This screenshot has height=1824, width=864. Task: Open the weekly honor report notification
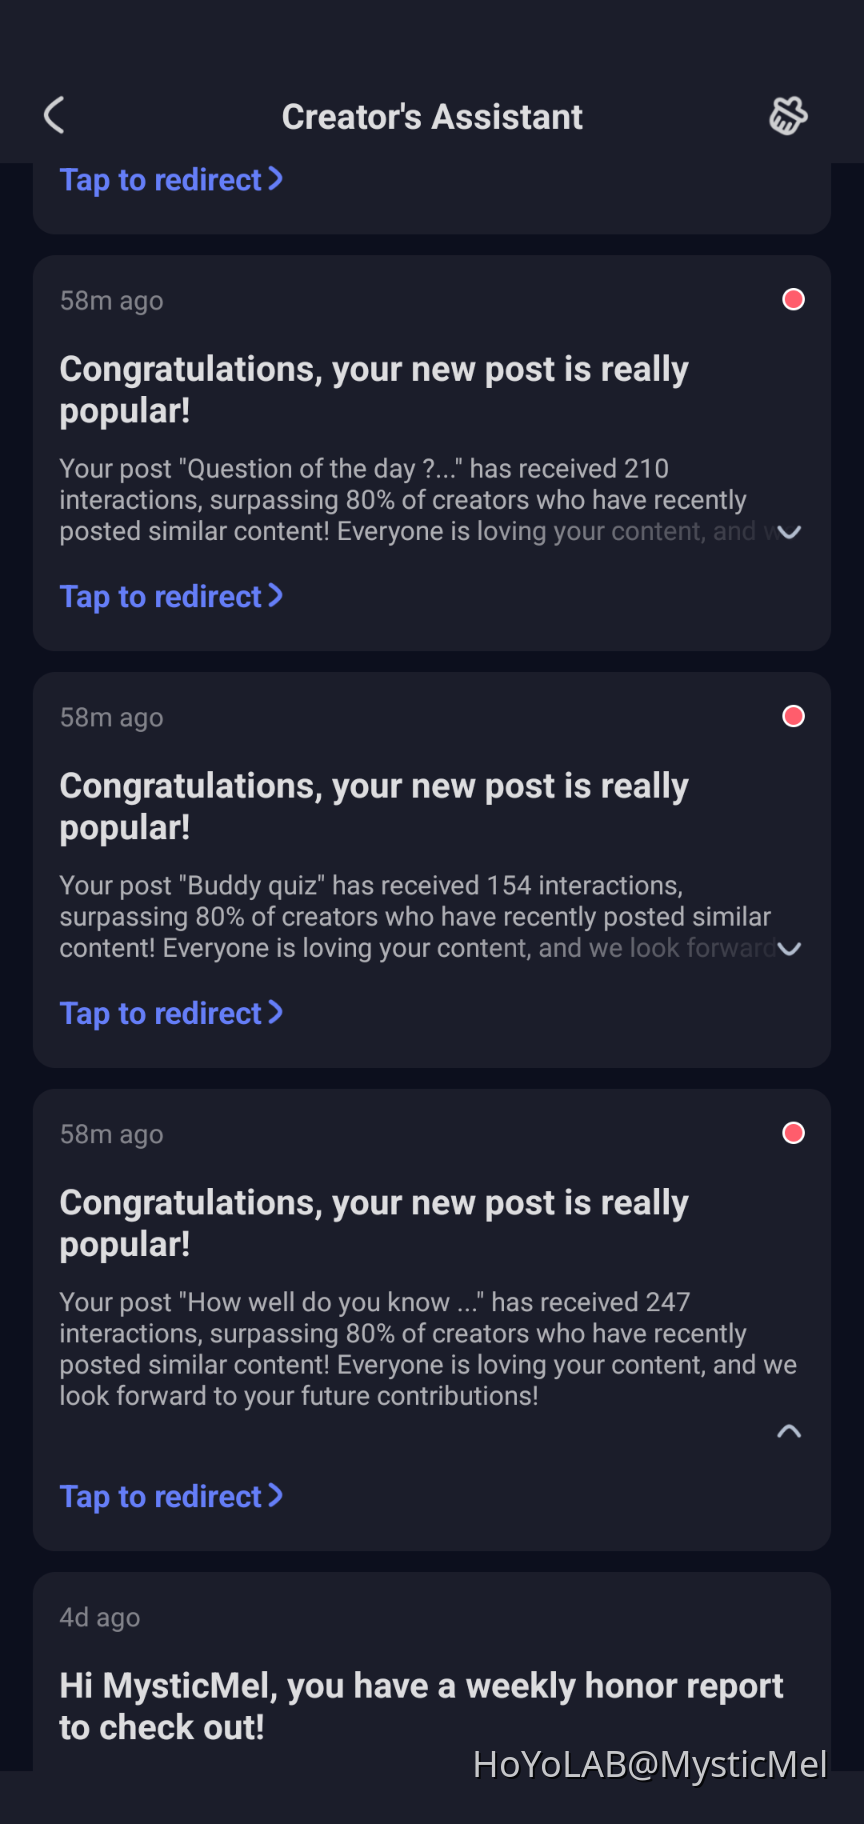[x=421, y=1706]
